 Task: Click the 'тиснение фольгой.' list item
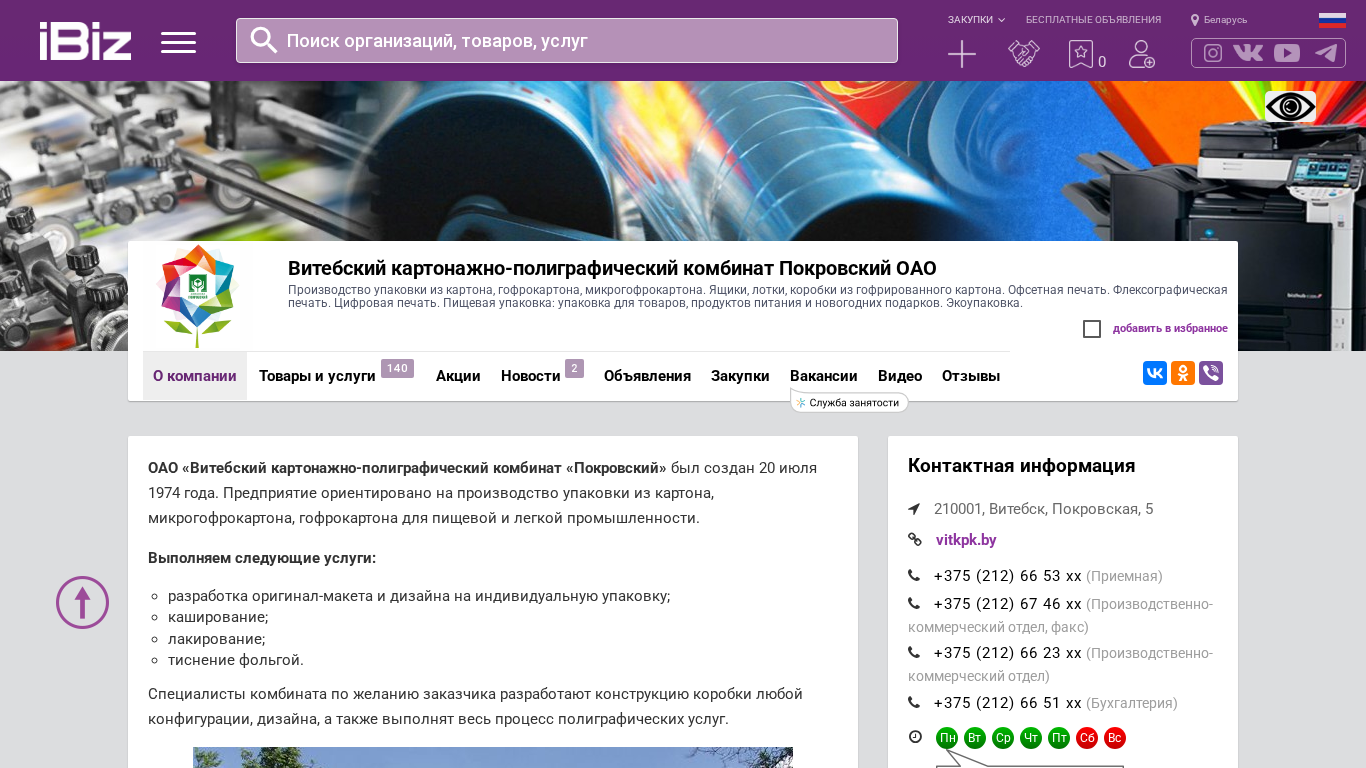point(236,660)
